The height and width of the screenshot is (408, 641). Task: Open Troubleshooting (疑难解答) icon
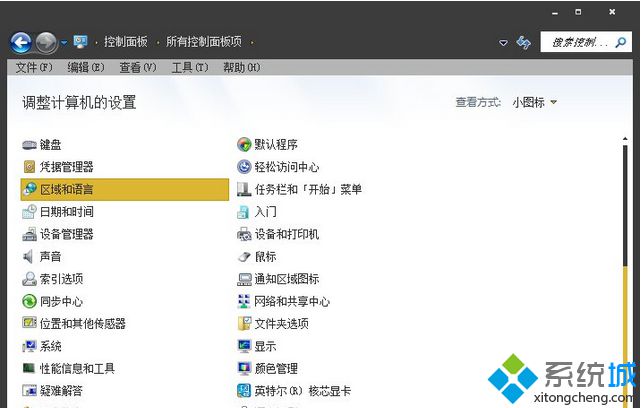tap(29, 391)
